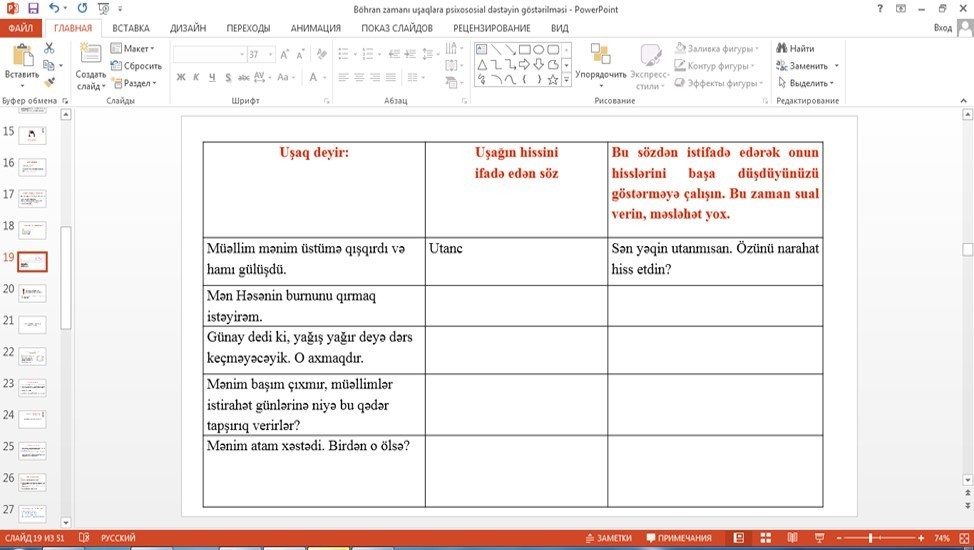Switch to ВИД tab

(x=559, y=28)
